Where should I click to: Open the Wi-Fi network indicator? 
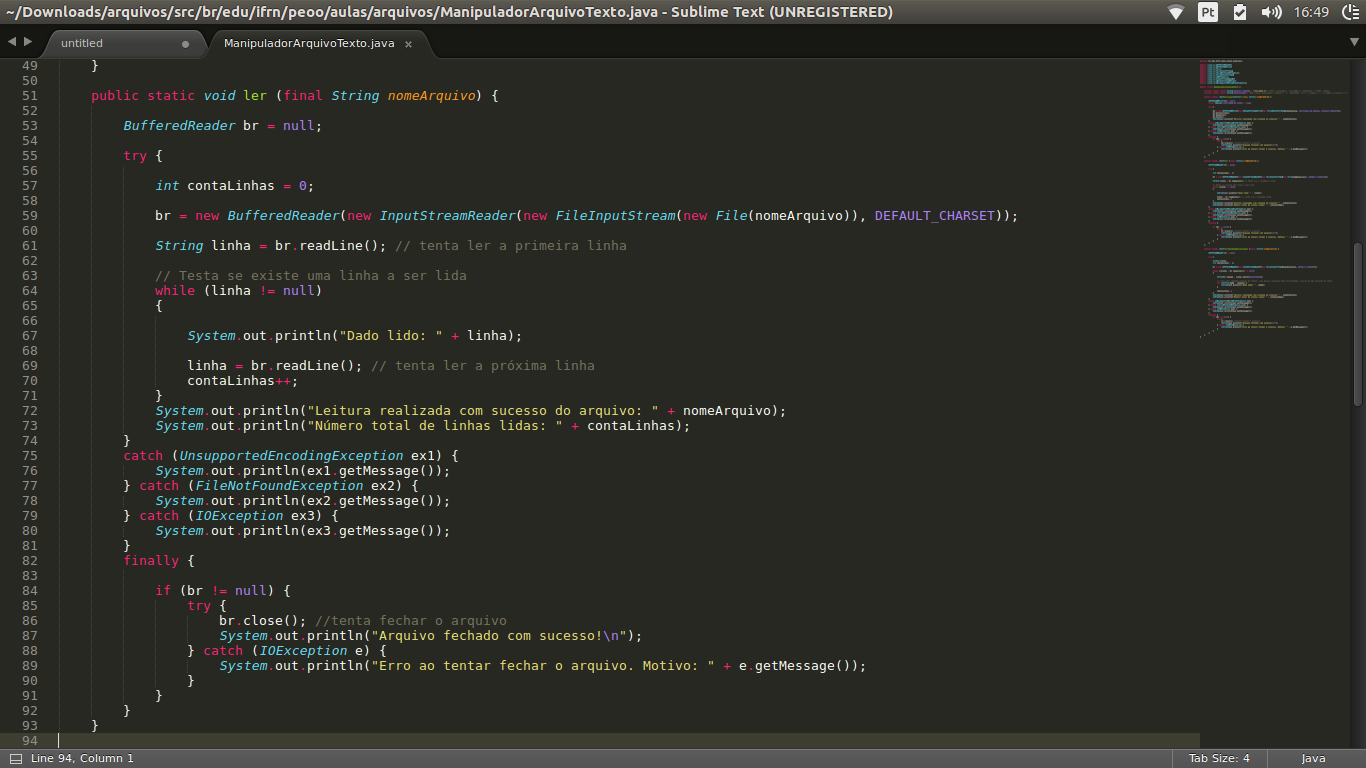point(1176,12)
